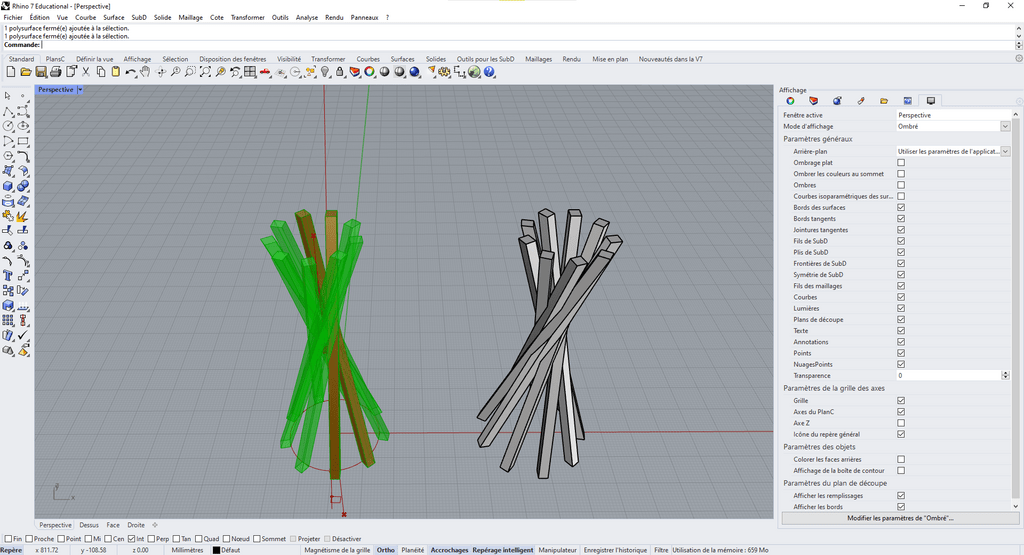Select the Boolean union spheres tool
1024x555 pixels.
tap(23, 186)
